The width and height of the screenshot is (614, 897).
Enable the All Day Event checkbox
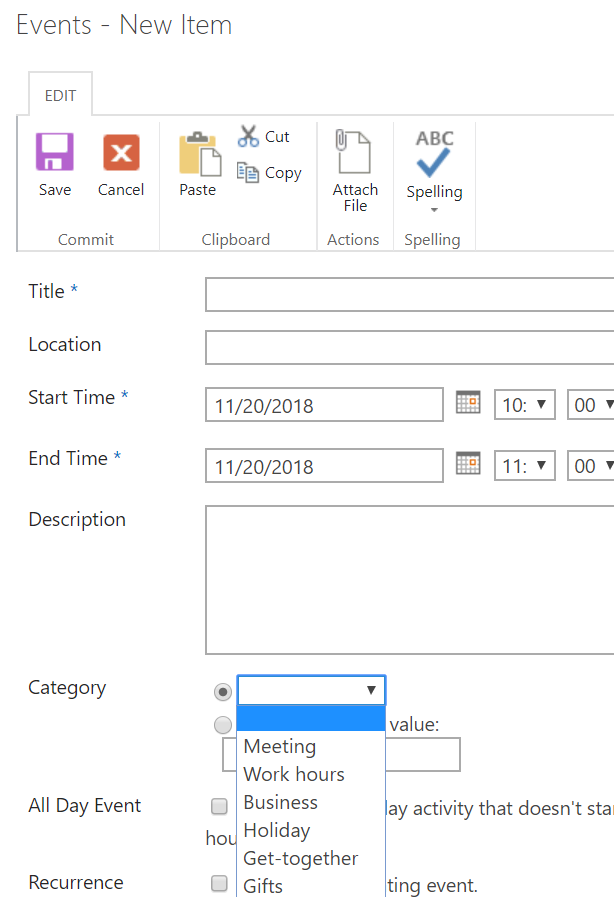[x=218, y=806]
